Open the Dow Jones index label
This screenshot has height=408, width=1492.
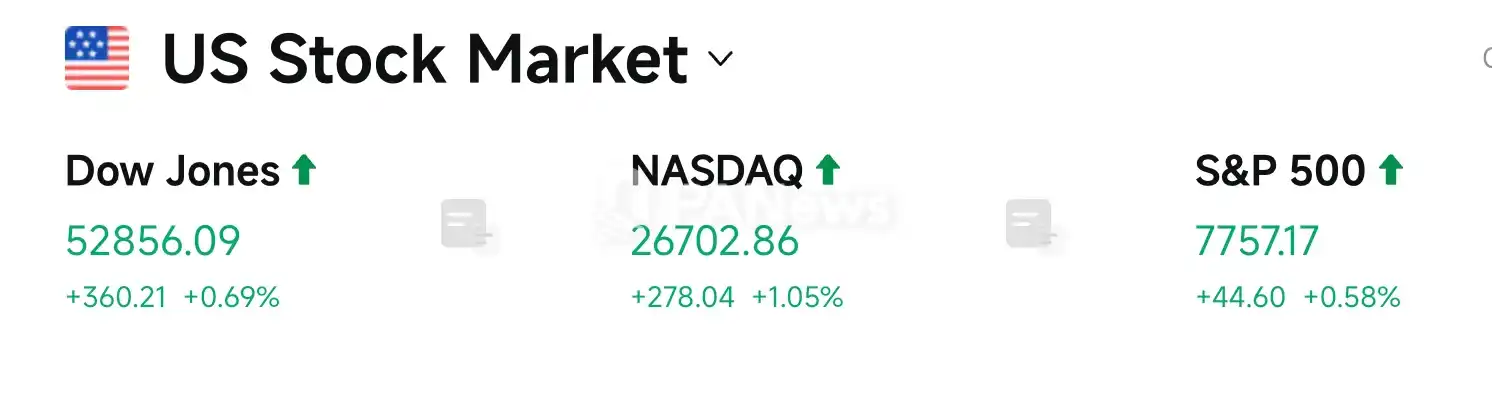pyautogui.click(x=173, y=172)
